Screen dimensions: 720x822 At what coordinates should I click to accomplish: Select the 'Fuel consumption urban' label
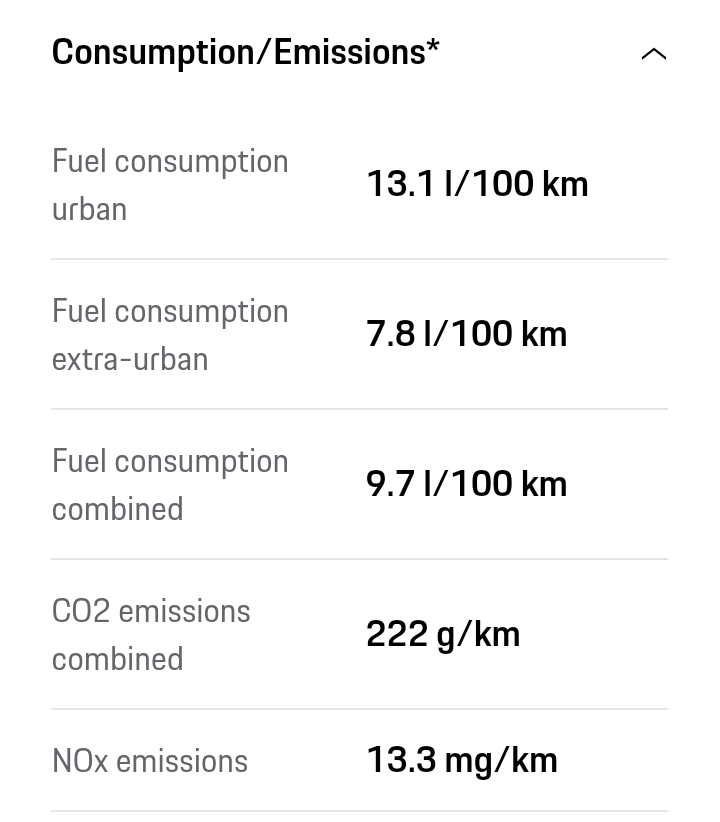pos(170,185)
